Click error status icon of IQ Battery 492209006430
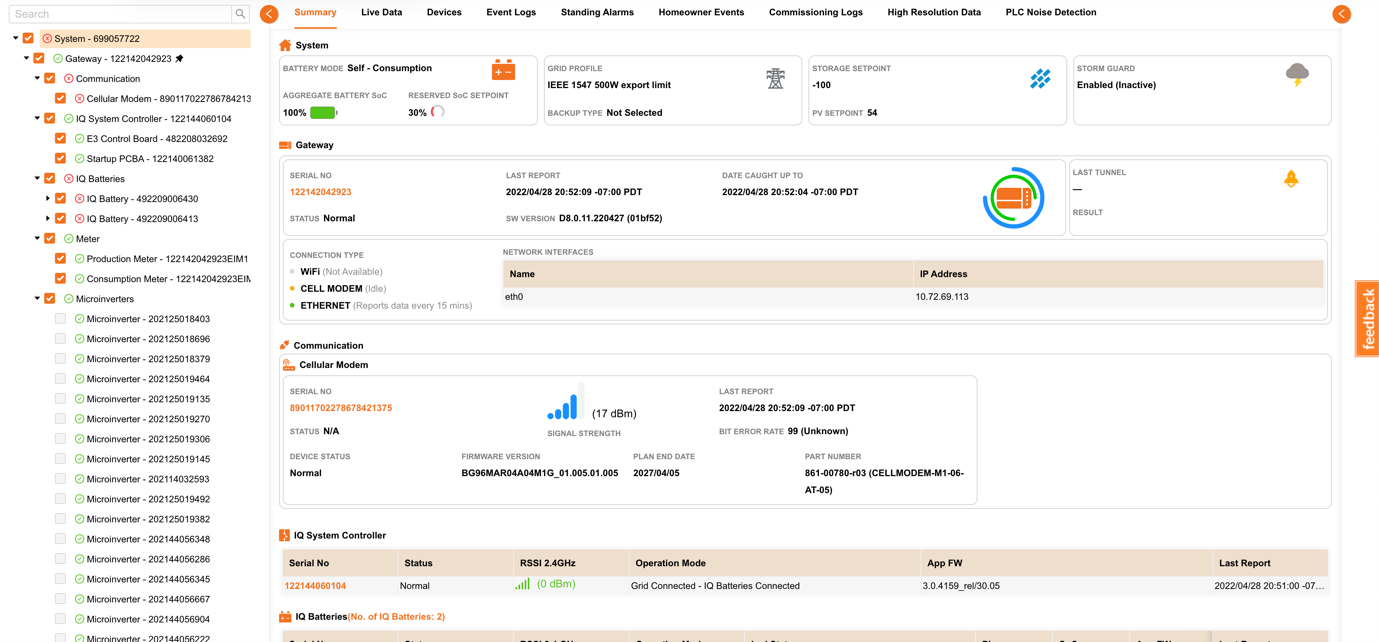Viewport: 1379px width, 642px height. click(x=80, y=199)
